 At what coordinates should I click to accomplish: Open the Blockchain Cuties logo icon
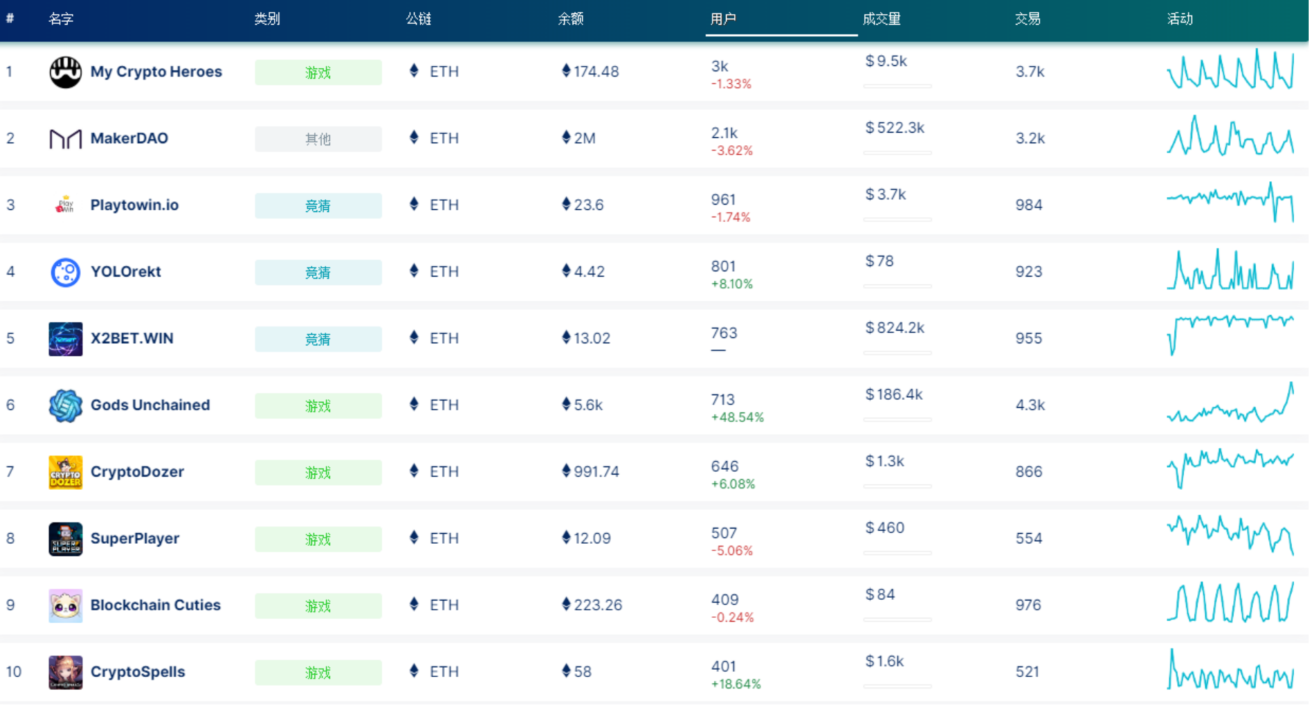pyautogui.click(x=66, y=605)
